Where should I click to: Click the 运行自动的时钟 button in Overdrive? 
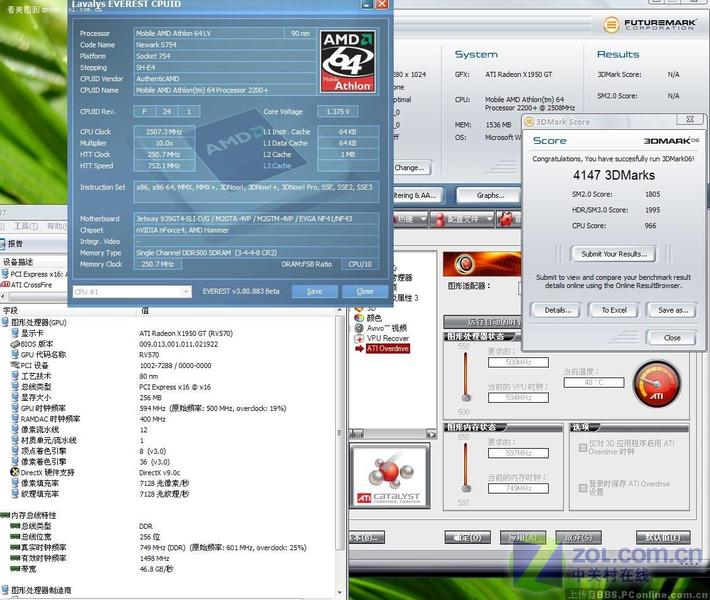pyautogui.click(x=482, y=322)
